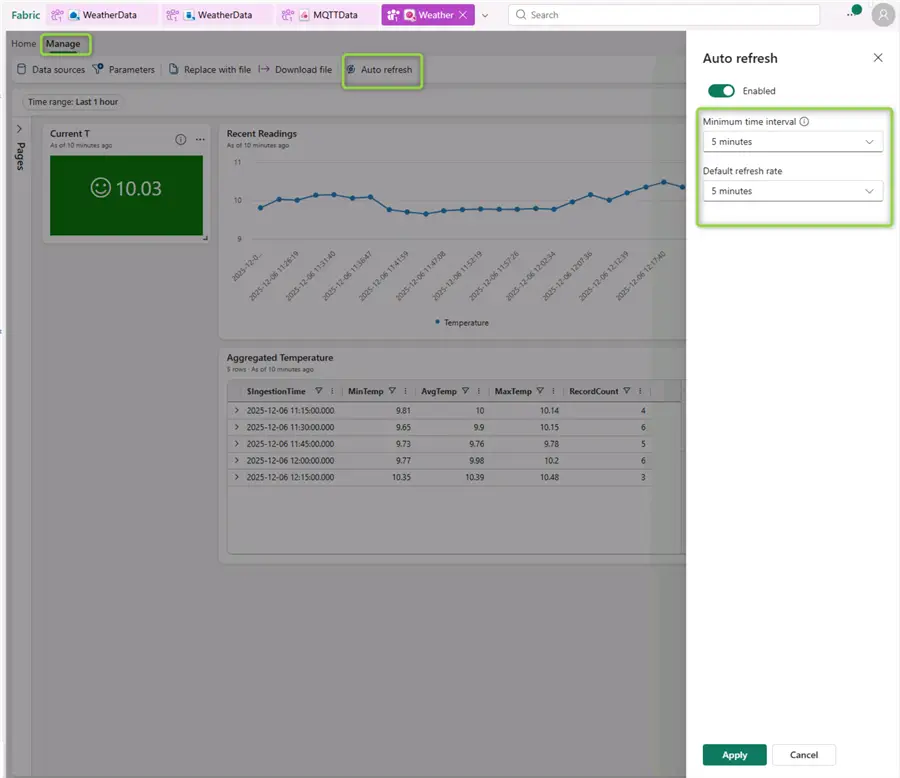Click the Time range: Last 1 hour filter
The image size is (900, 778).
pyautogui.click(x=73, y=102)
